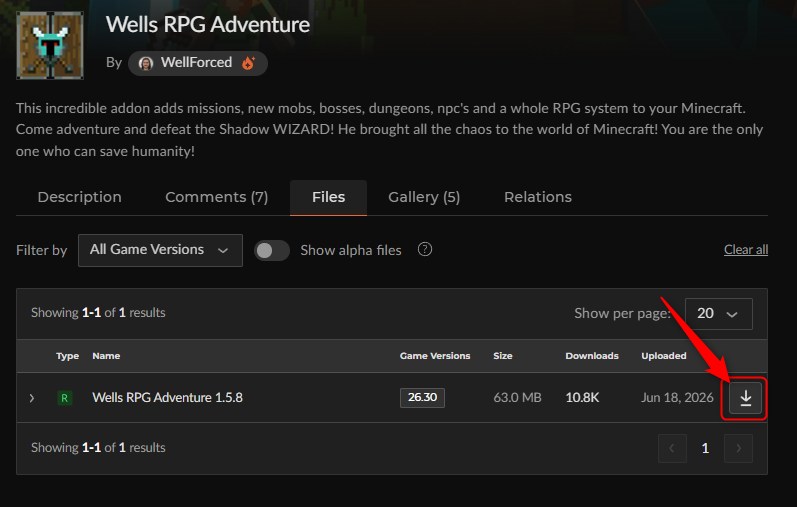Switch to the Relations tab
The width and height of the screenshot is (797, 507).
click(538, 197)
